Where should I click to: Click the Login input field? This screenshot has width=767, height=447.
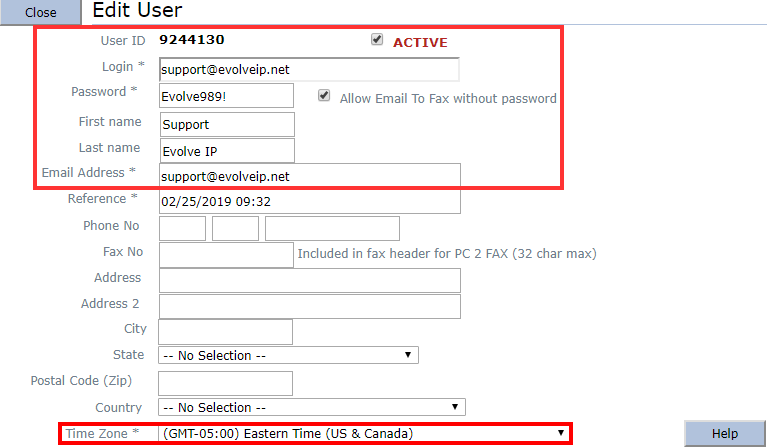pos(308,70)
